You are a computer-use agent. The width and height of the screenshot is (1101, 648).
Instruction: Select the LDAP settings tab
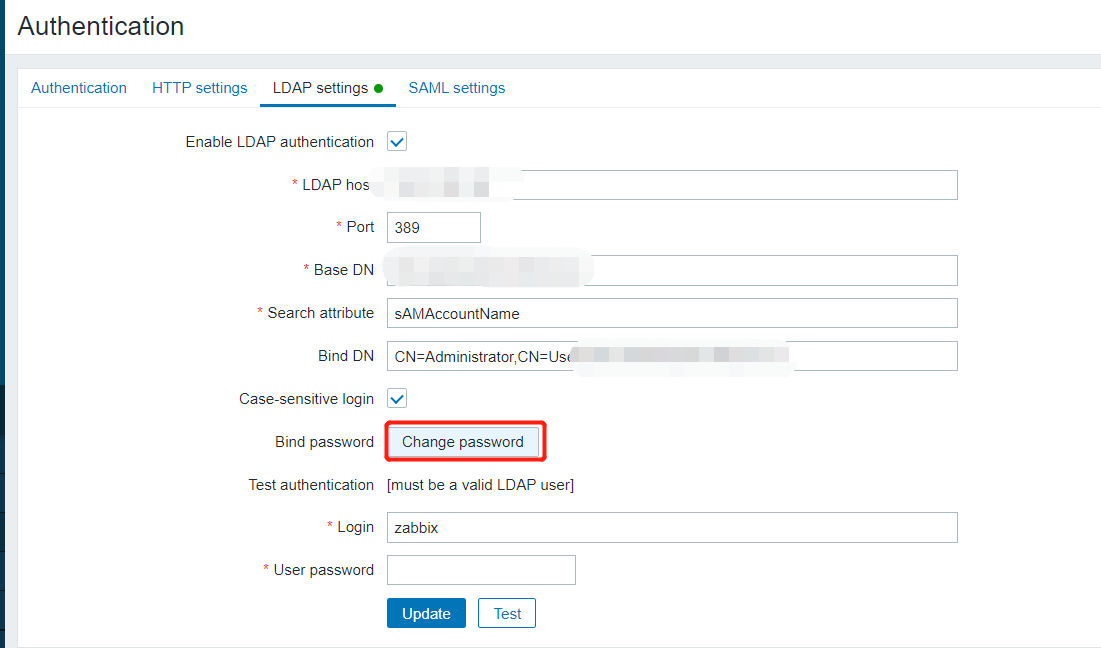click(x=320, y=88)
